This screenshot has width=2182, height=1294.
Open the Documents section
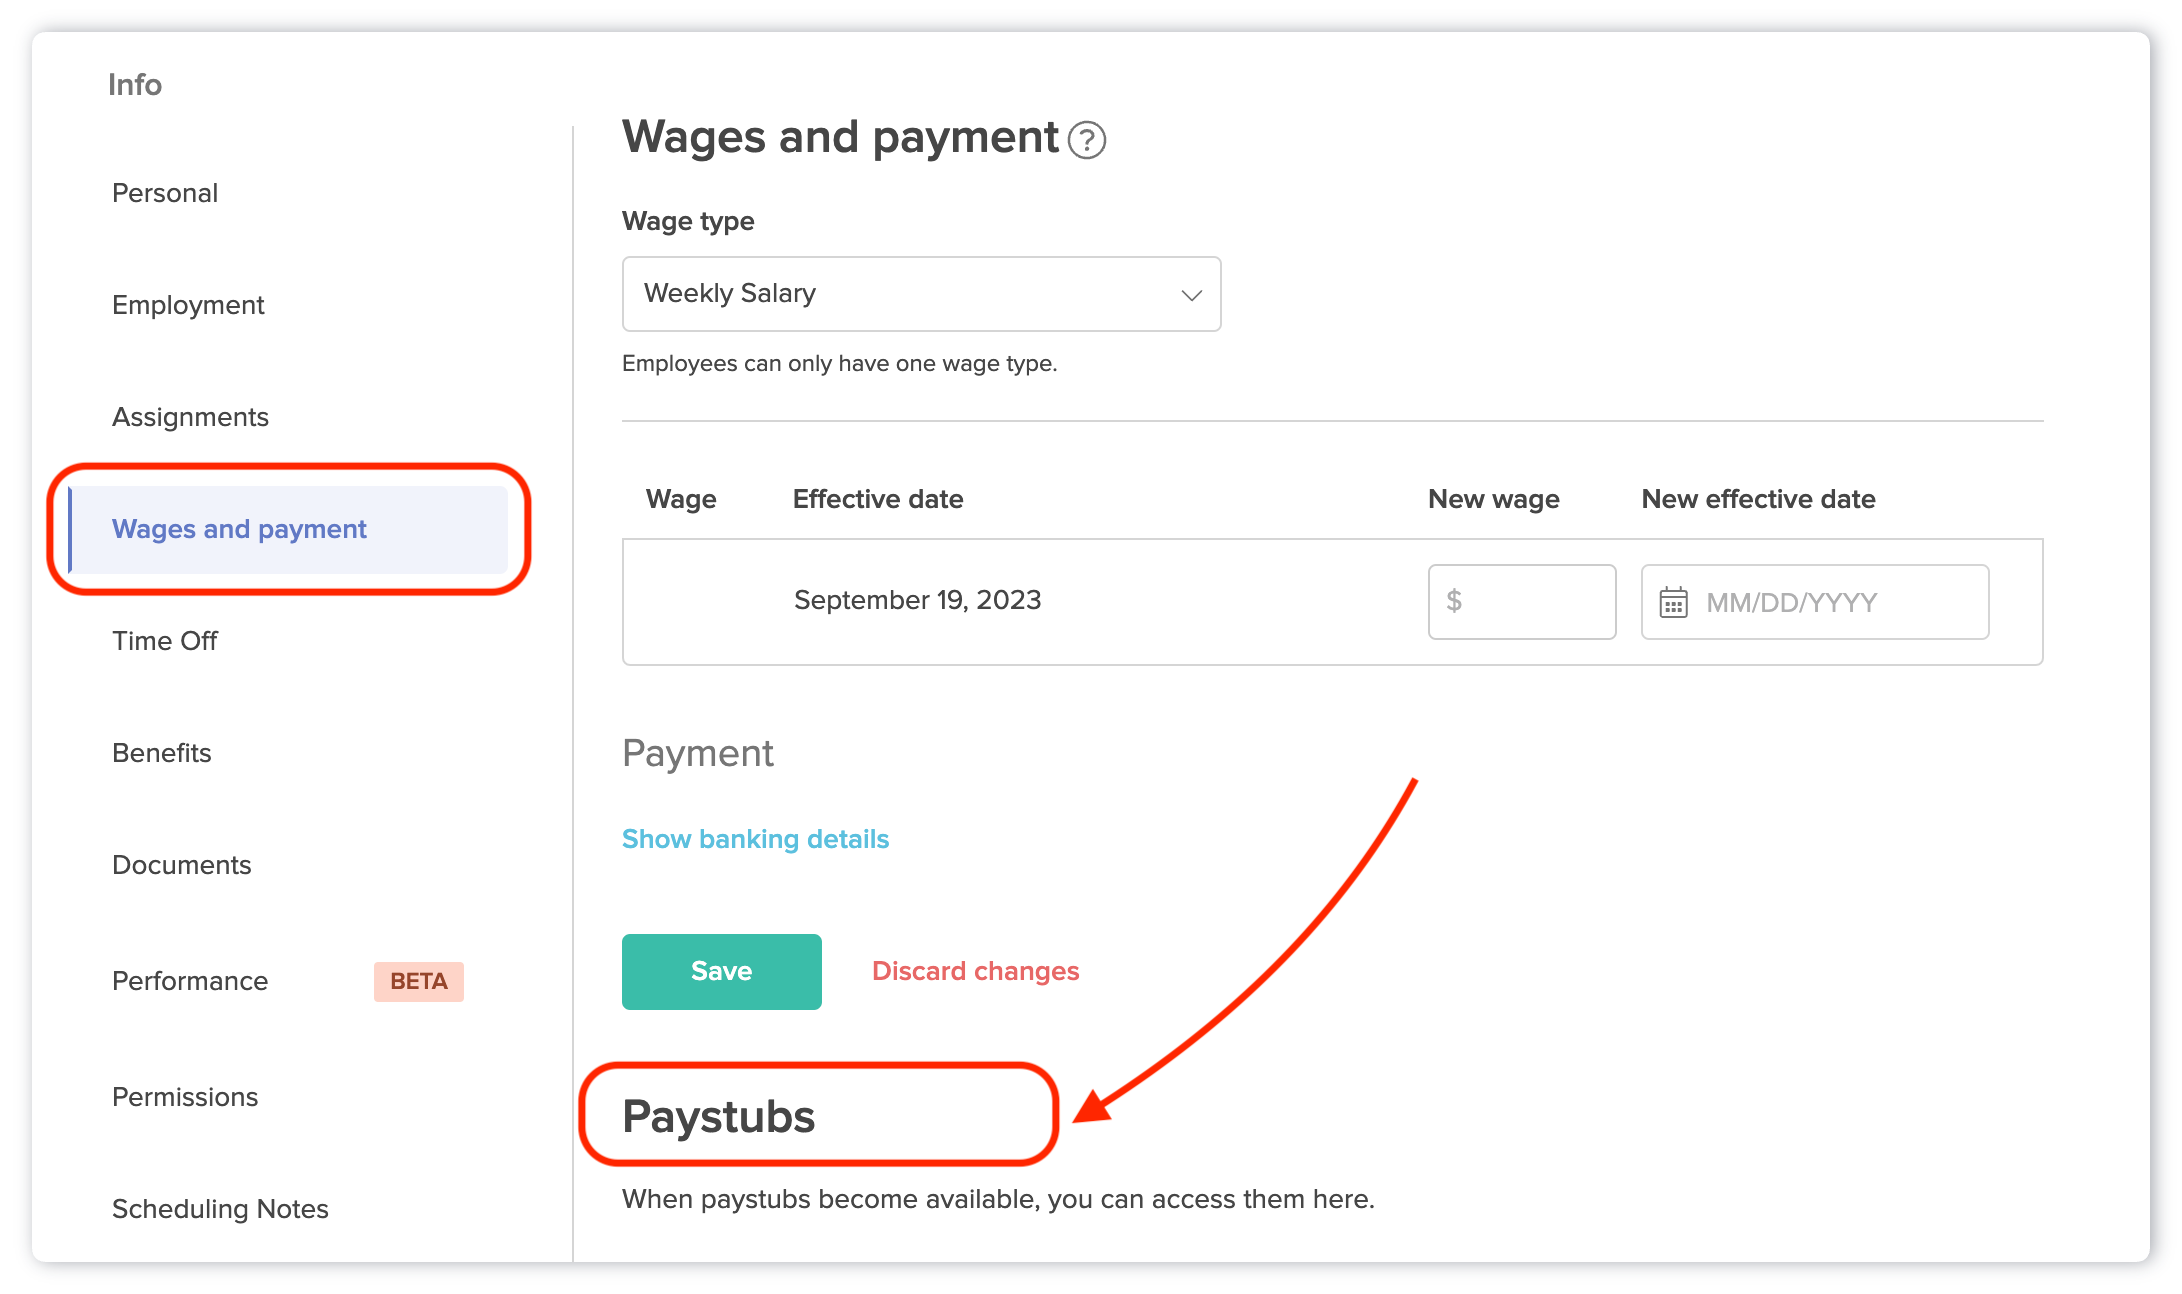(x=182, y=865)
